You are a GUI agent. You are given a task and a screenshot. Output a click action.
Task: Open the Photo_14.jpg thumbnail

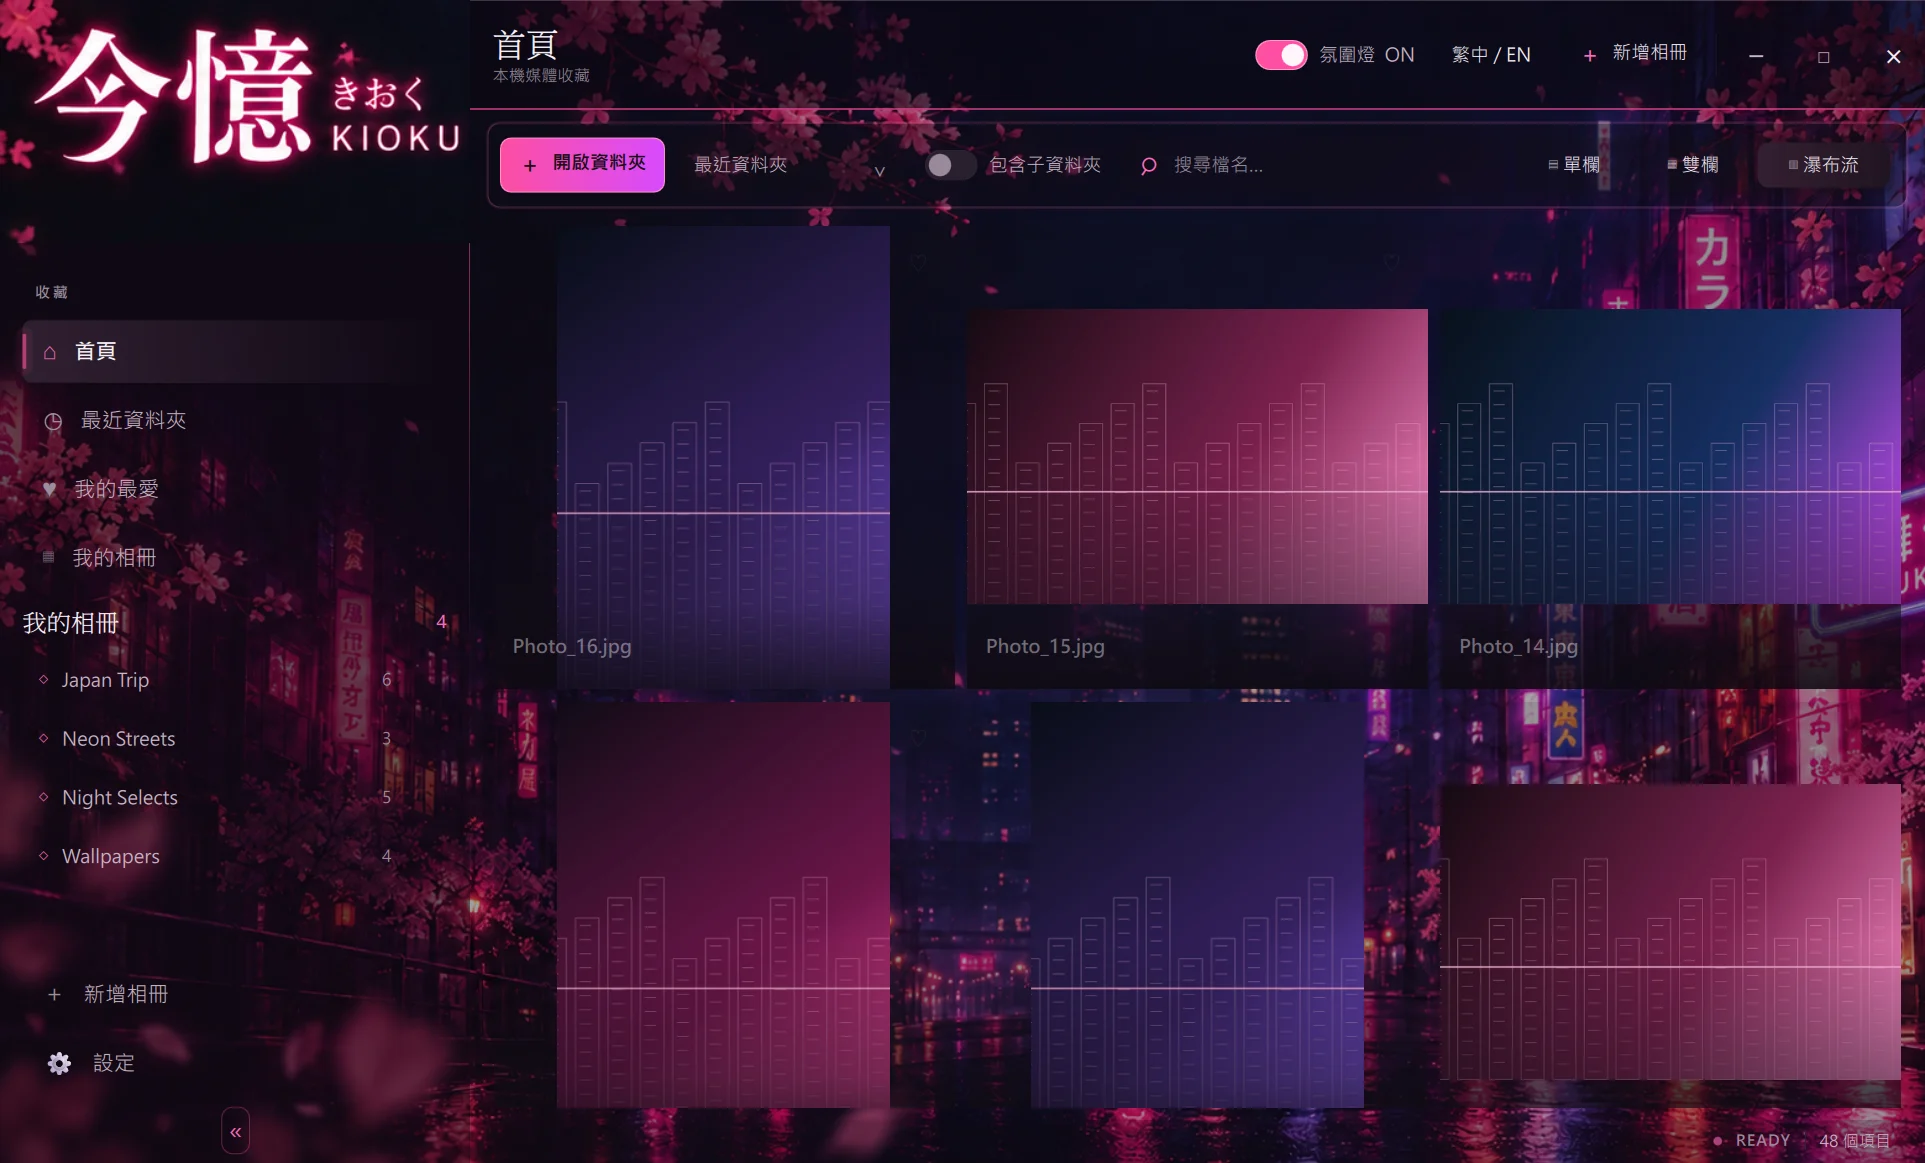[x=1670, y=456]
